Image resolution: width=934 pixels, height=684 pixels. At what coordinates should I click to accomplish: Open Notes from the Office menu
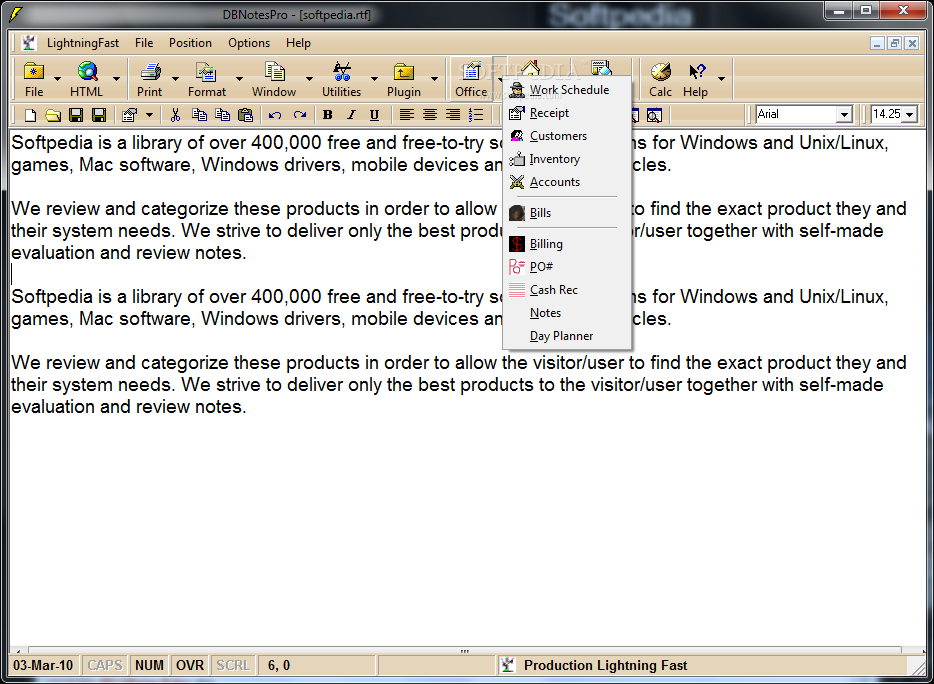point(566,313)
